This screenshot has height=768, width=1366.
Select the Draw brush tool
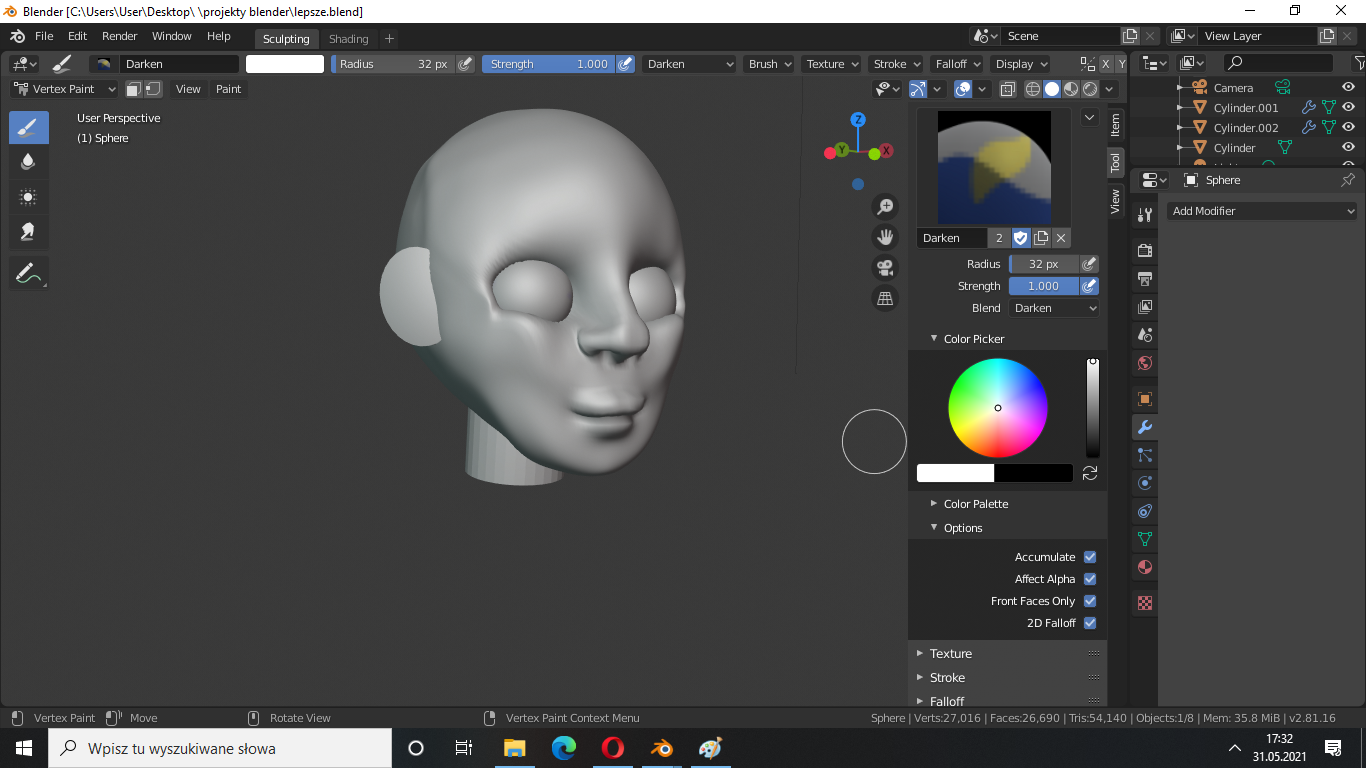point(28,127)
